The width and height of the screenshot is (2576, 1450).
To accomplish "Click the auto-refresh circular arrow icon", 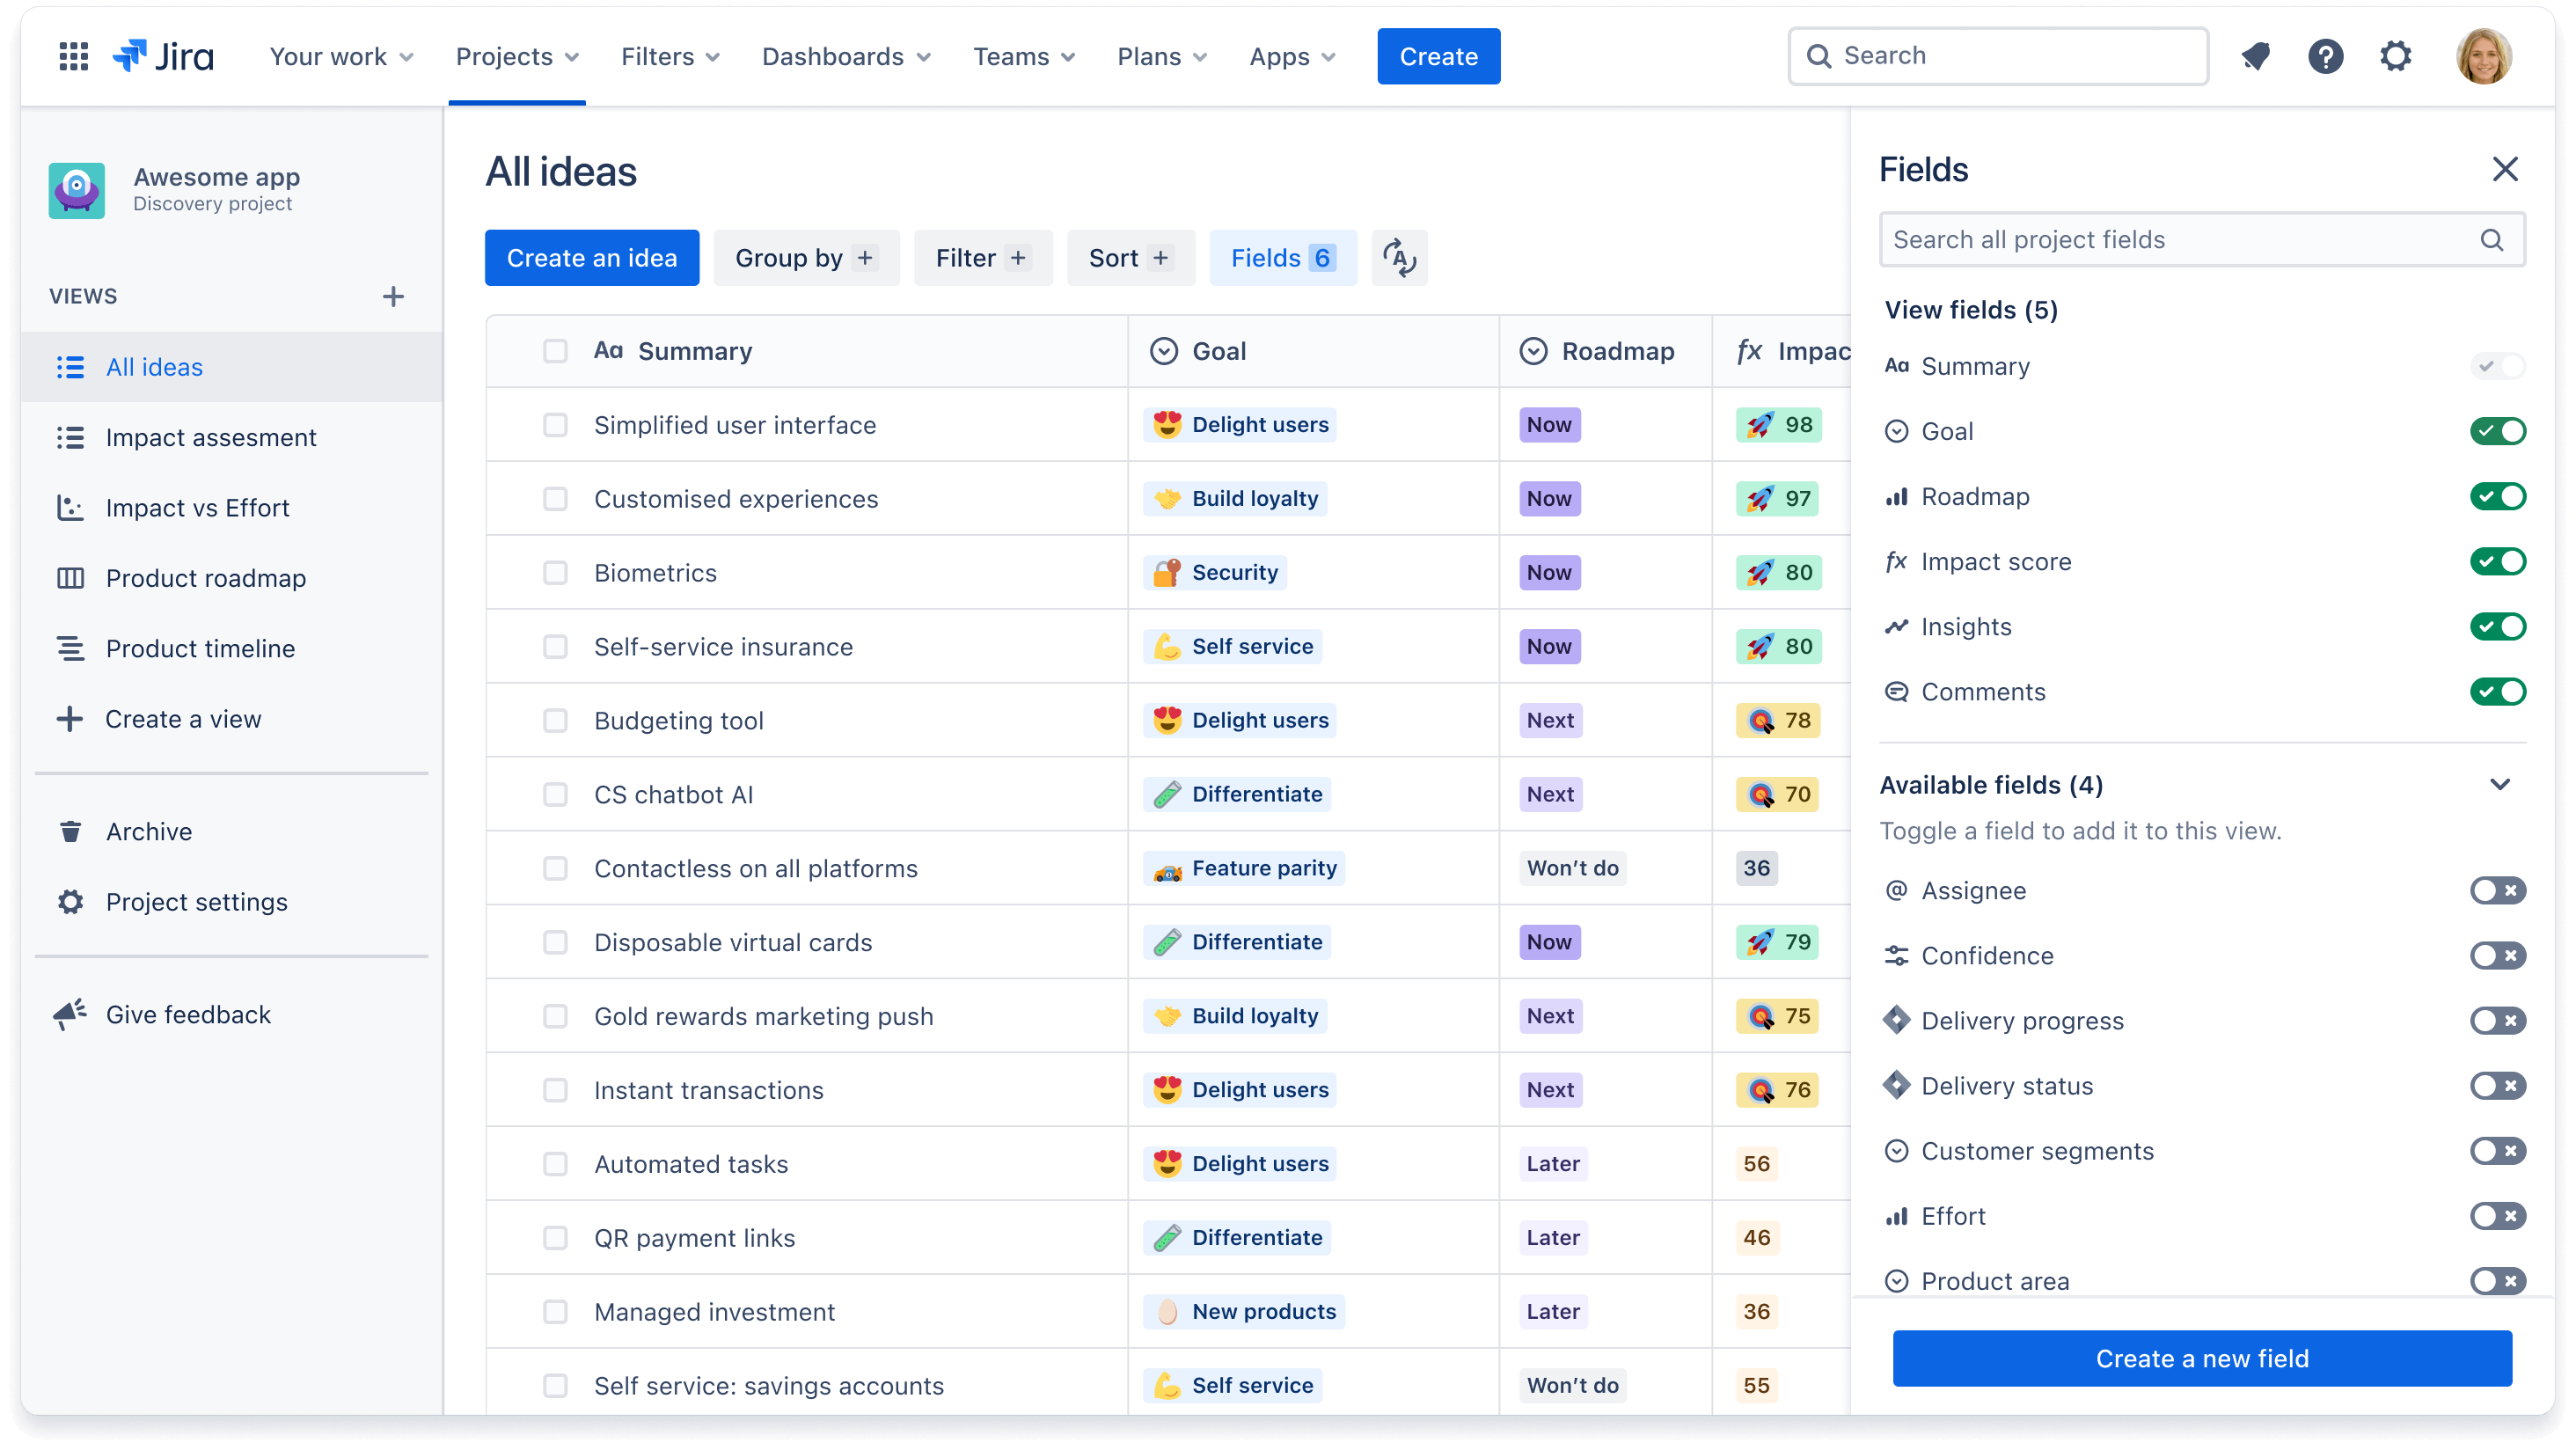I will [1398, 259].
